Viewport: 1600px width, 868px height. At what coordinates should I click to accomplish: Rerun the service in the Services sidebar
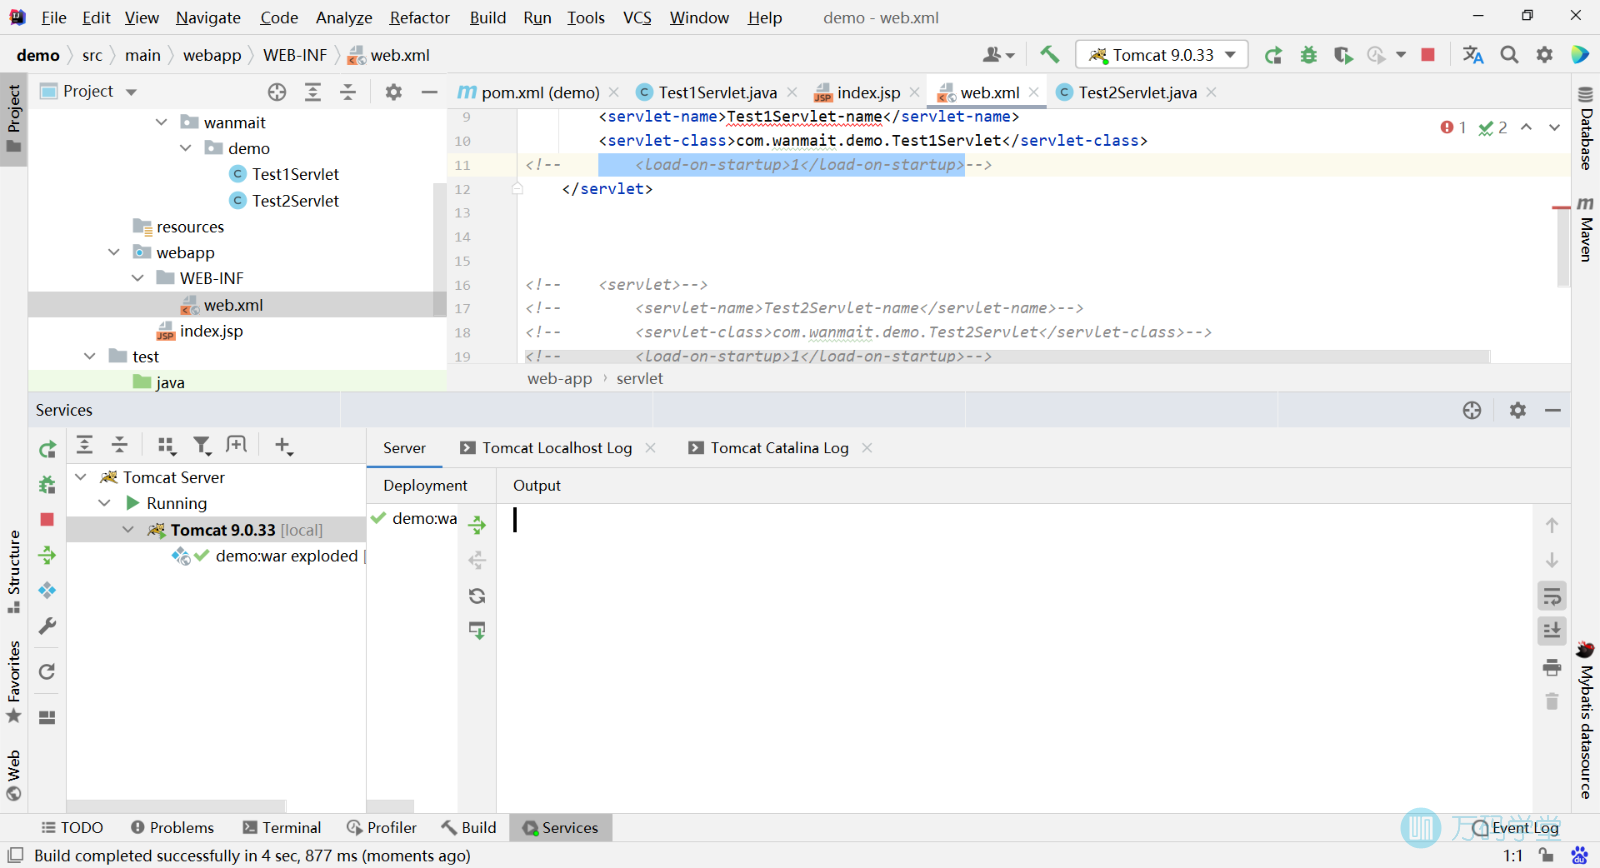click(x=47, y=450)
